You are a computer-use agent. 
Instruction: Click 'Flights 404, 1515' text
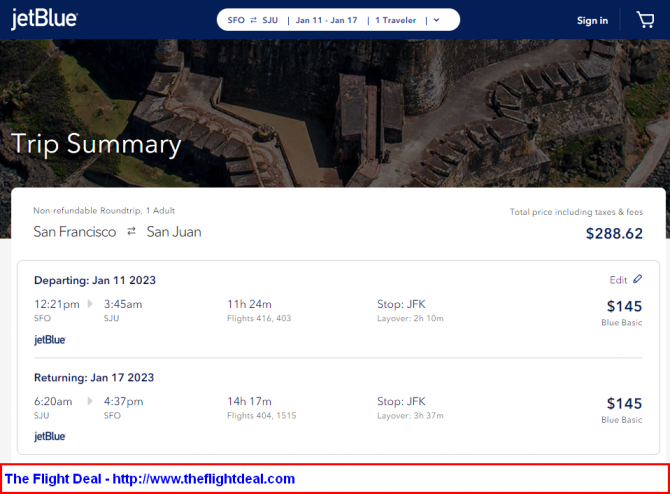pos(262,415)
